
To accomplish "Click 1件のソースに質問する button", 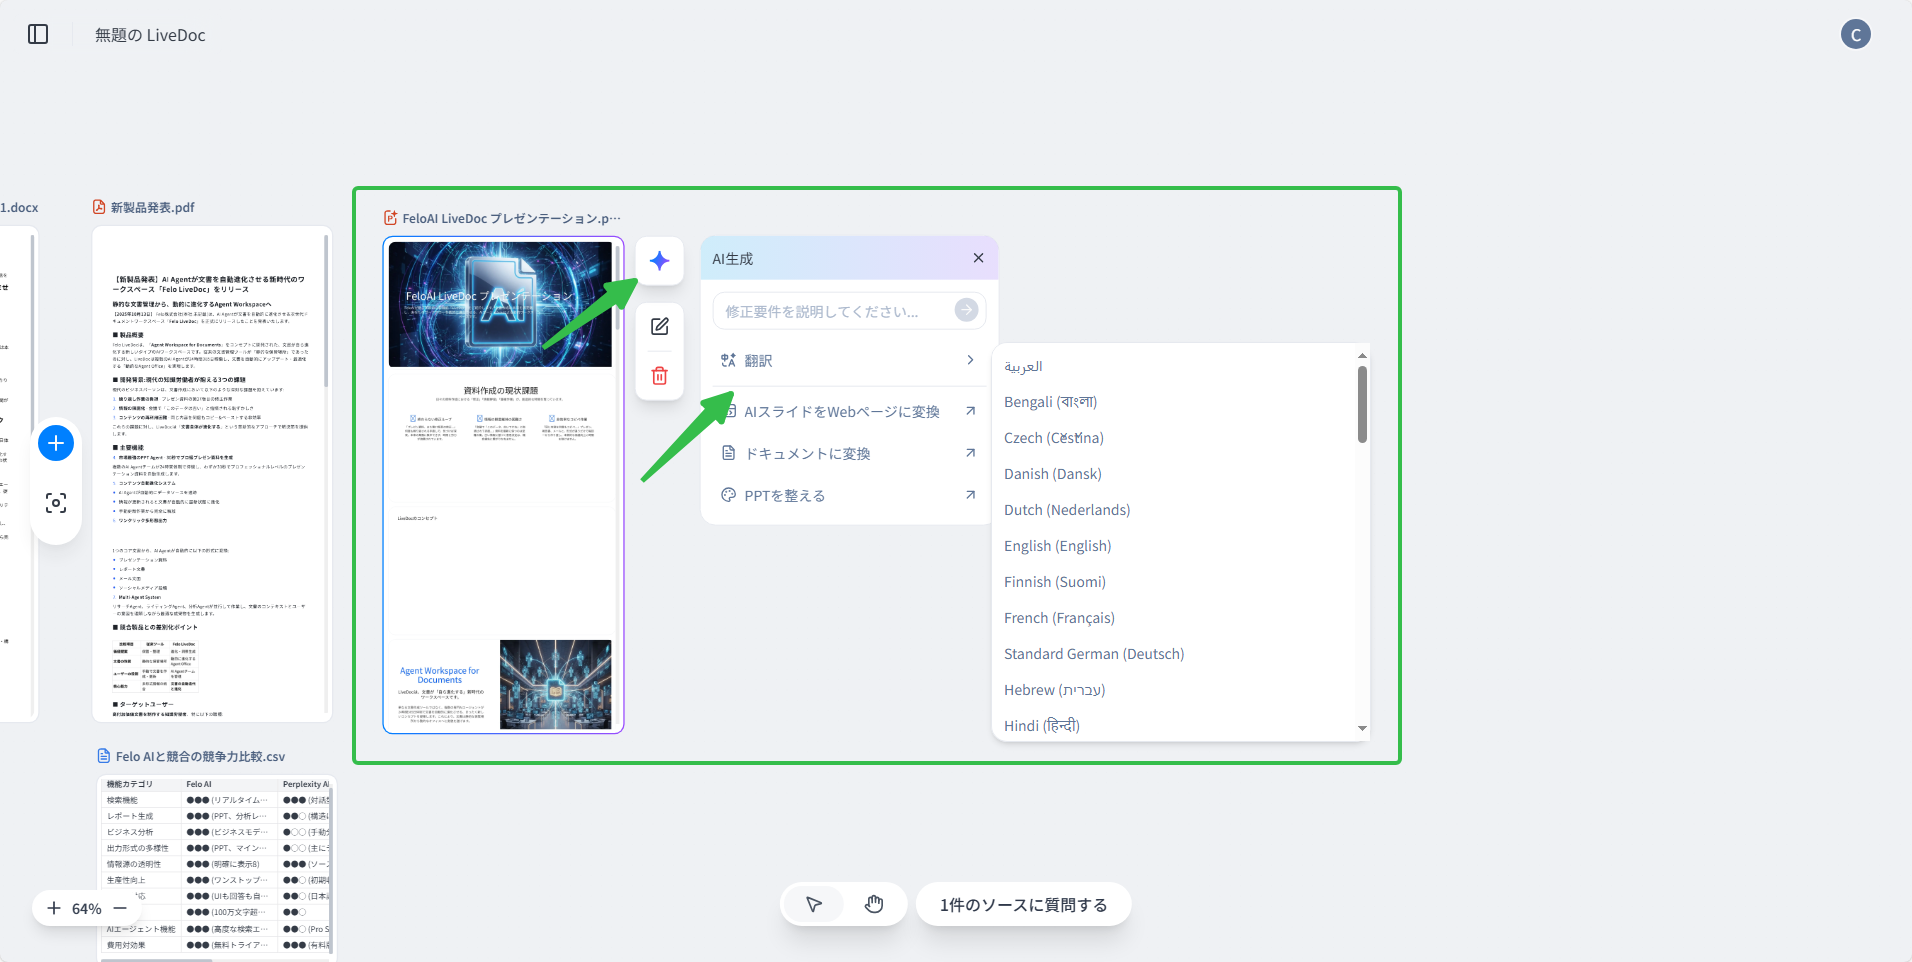I will [x=1023, y=905].
